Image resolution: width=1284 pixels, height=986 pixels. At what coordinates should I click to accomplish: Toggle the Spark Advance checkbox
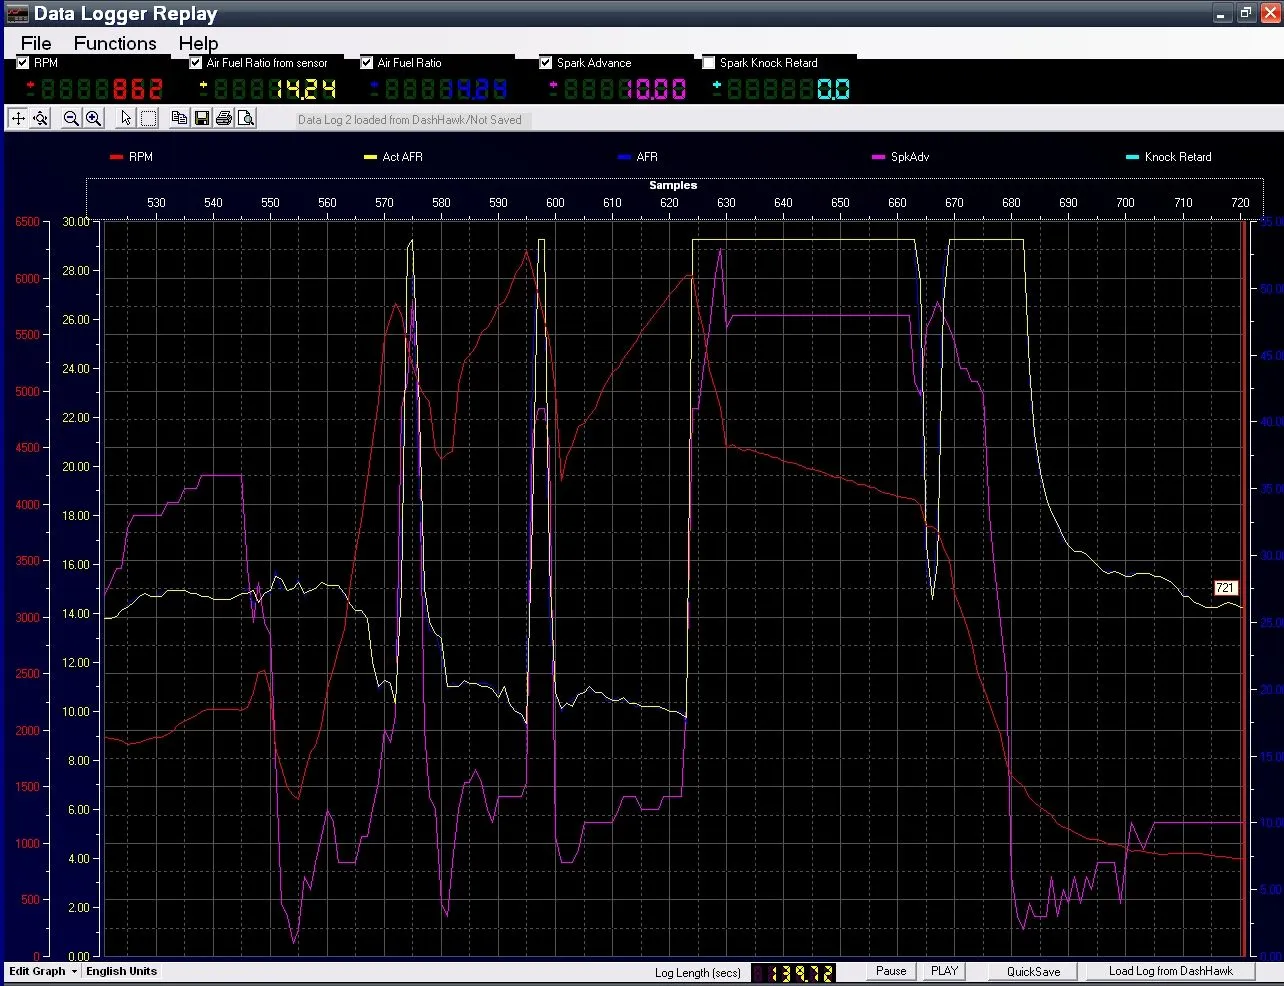point(546,63)
